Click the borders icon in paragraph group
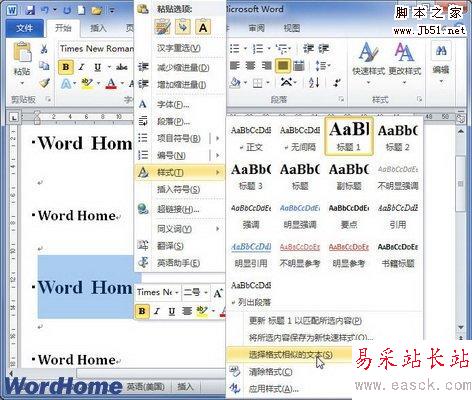The width and height of the screenshot is (472, 400). pyautogui.click(x=257, y=82)
